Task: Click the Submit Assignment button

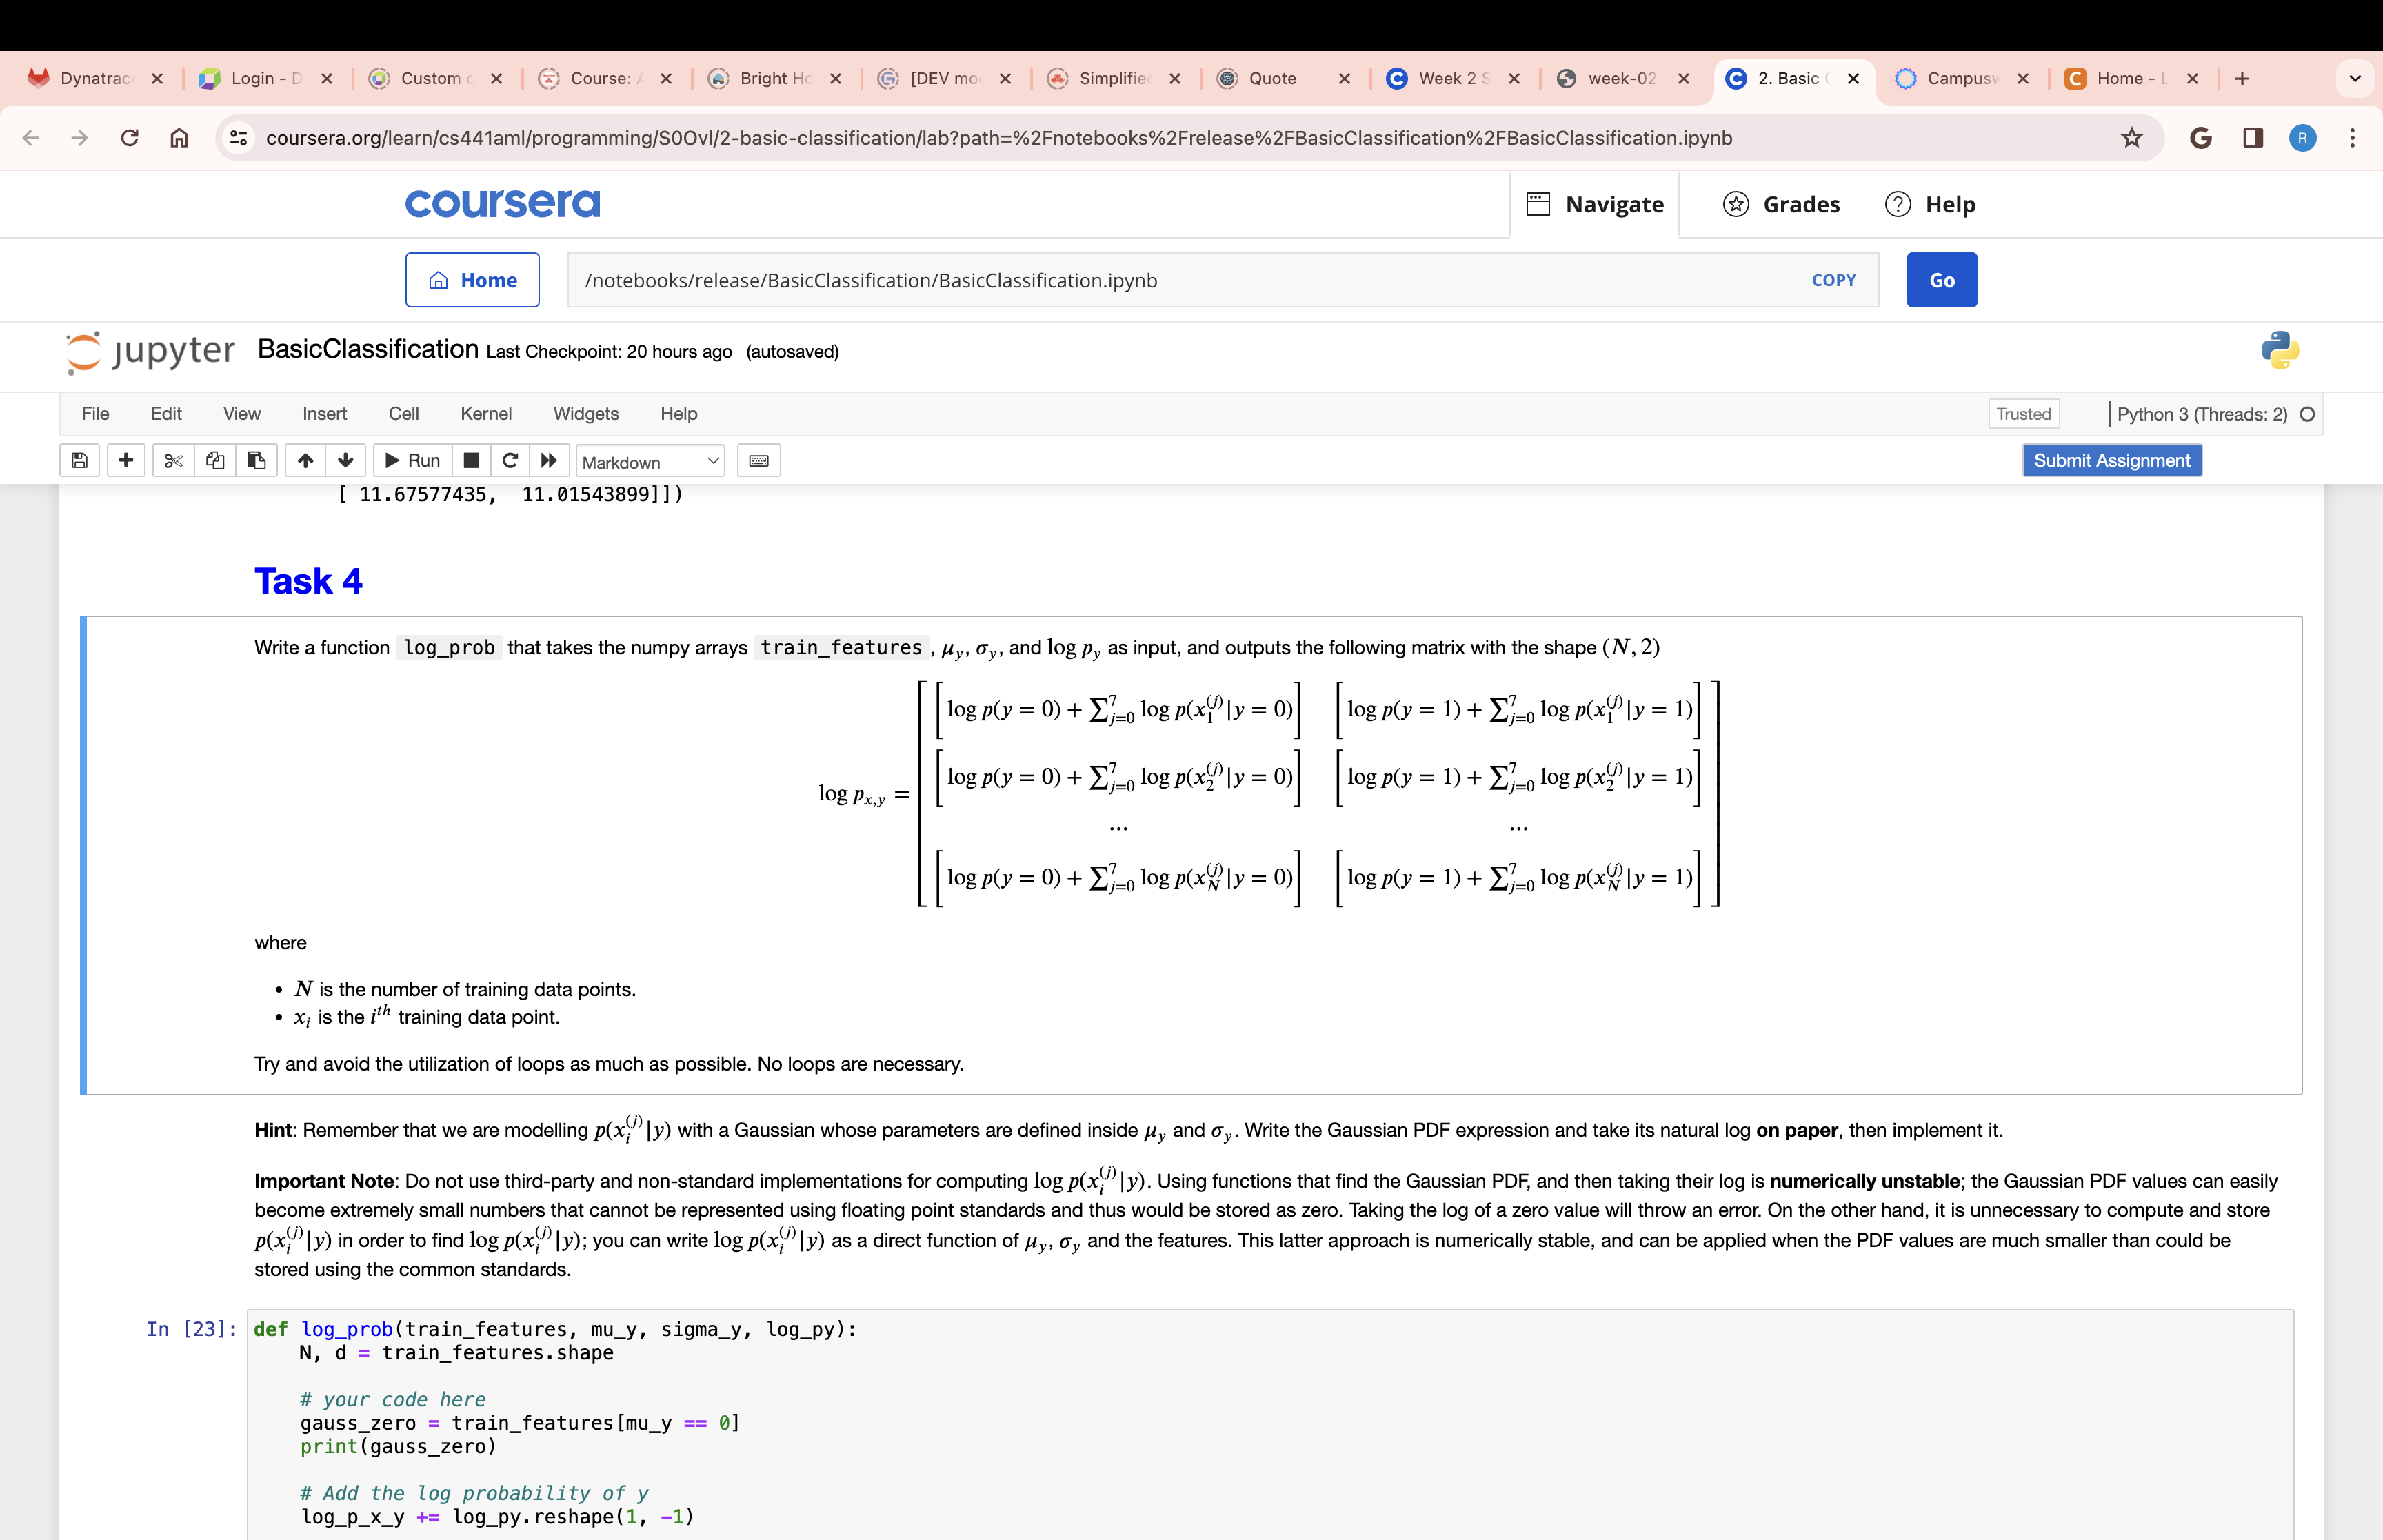Action: point(2111,460)
